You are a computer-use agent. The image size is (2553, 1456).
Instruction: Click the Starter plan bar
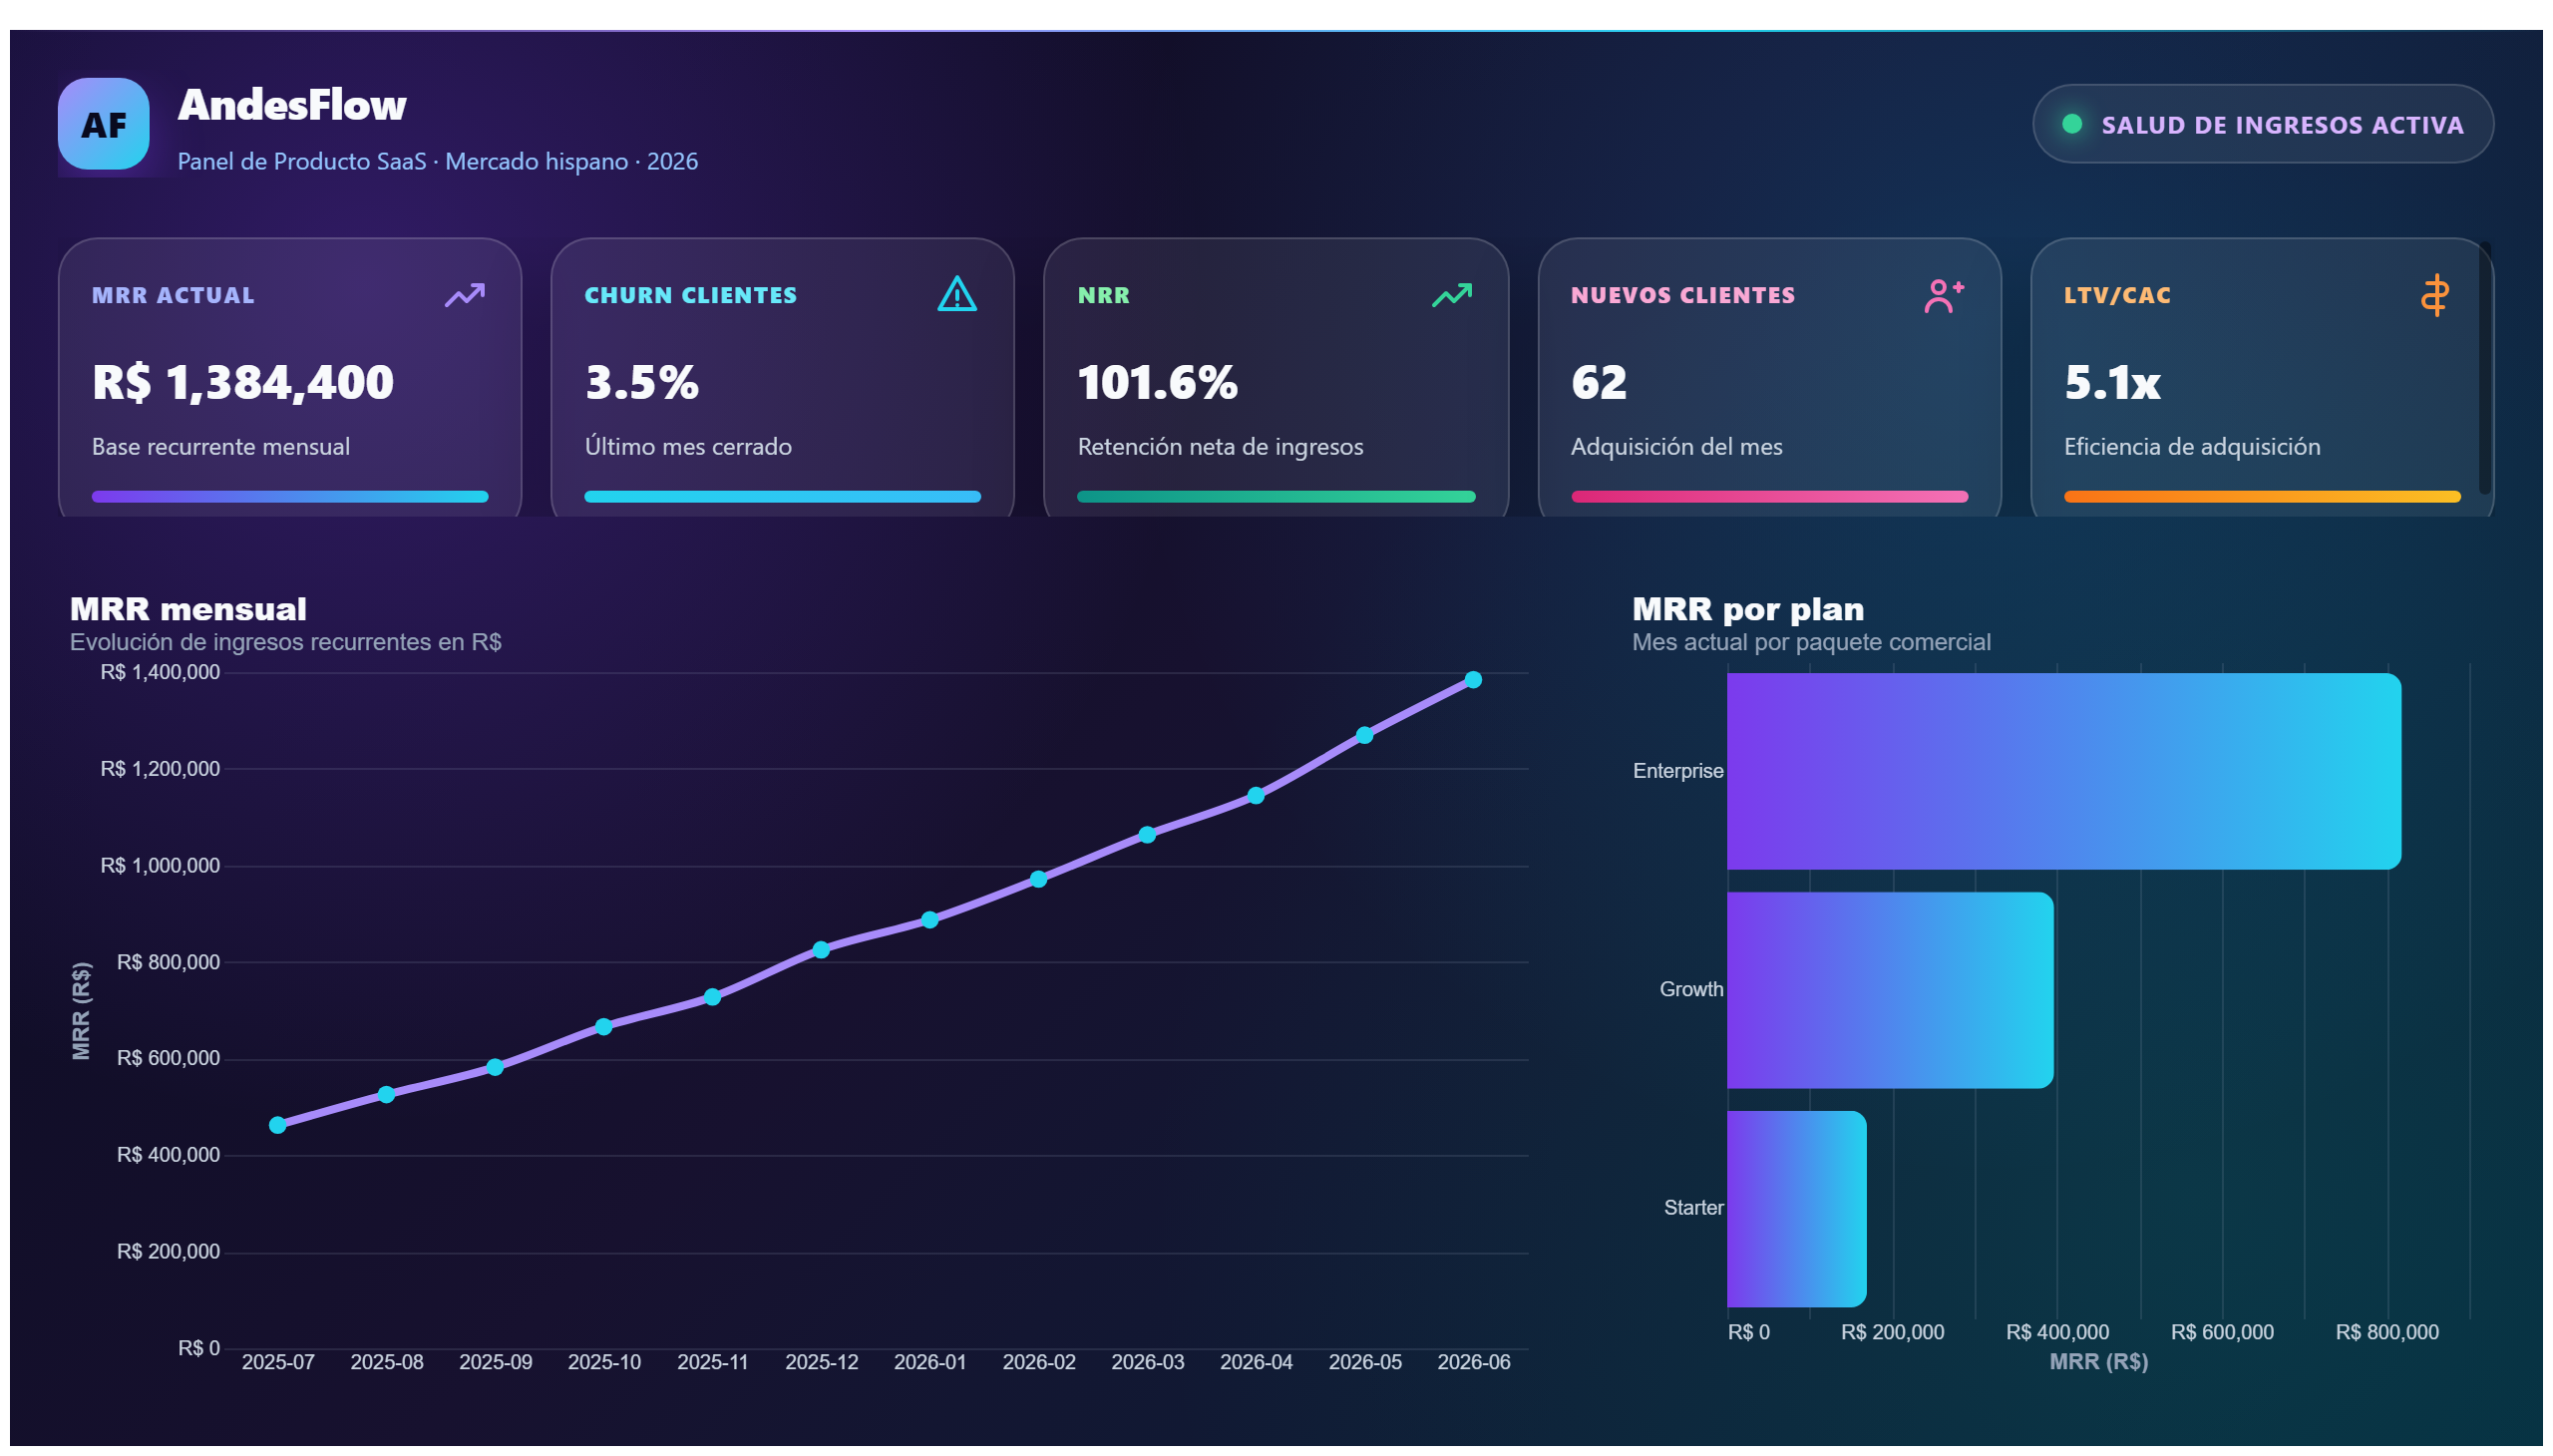pyautogui.click(x=1797, y=1209)
